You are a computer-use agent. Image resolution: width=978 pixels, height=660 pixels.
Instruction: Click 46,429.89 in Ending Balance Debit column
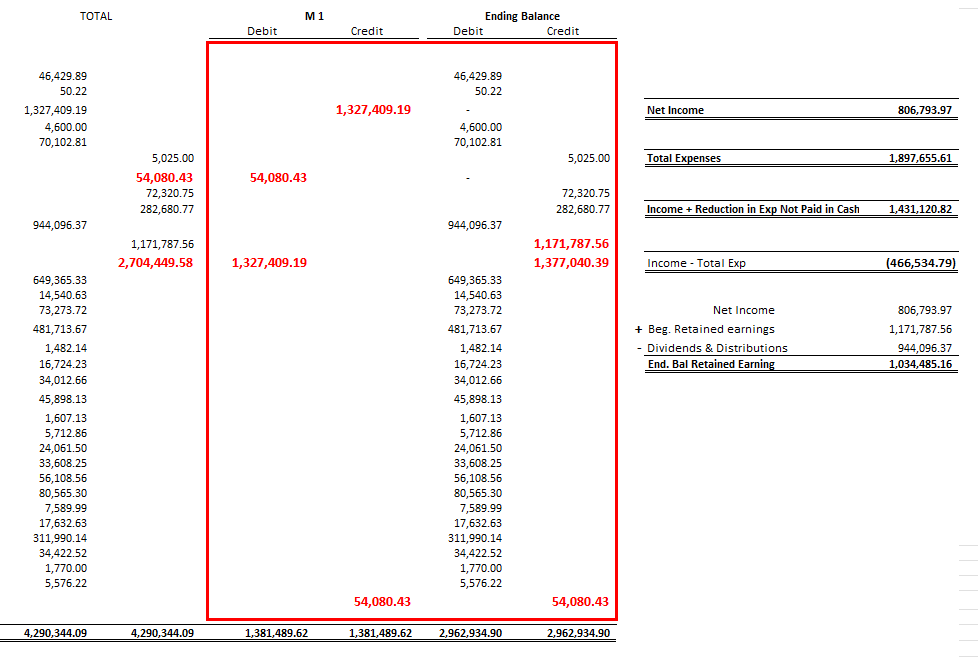click(478, 76)
